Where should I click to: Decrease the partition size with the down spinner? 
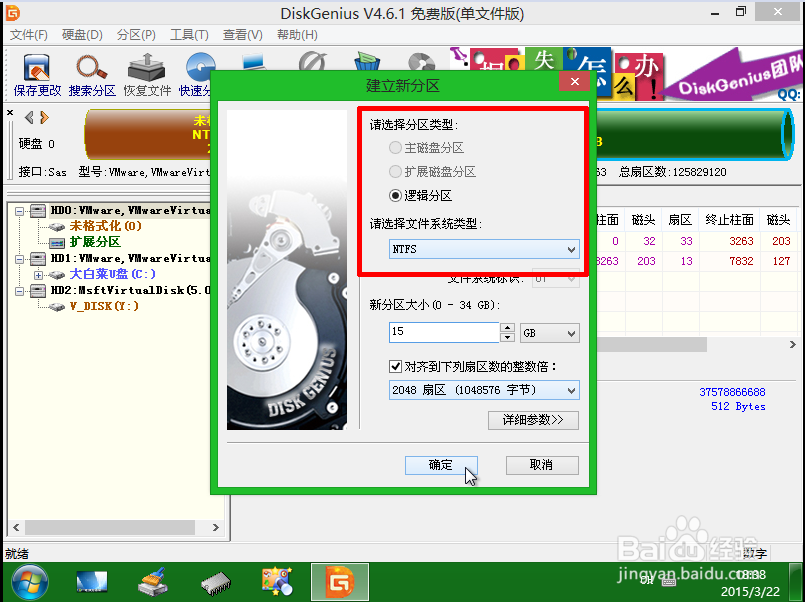point(507,338)
